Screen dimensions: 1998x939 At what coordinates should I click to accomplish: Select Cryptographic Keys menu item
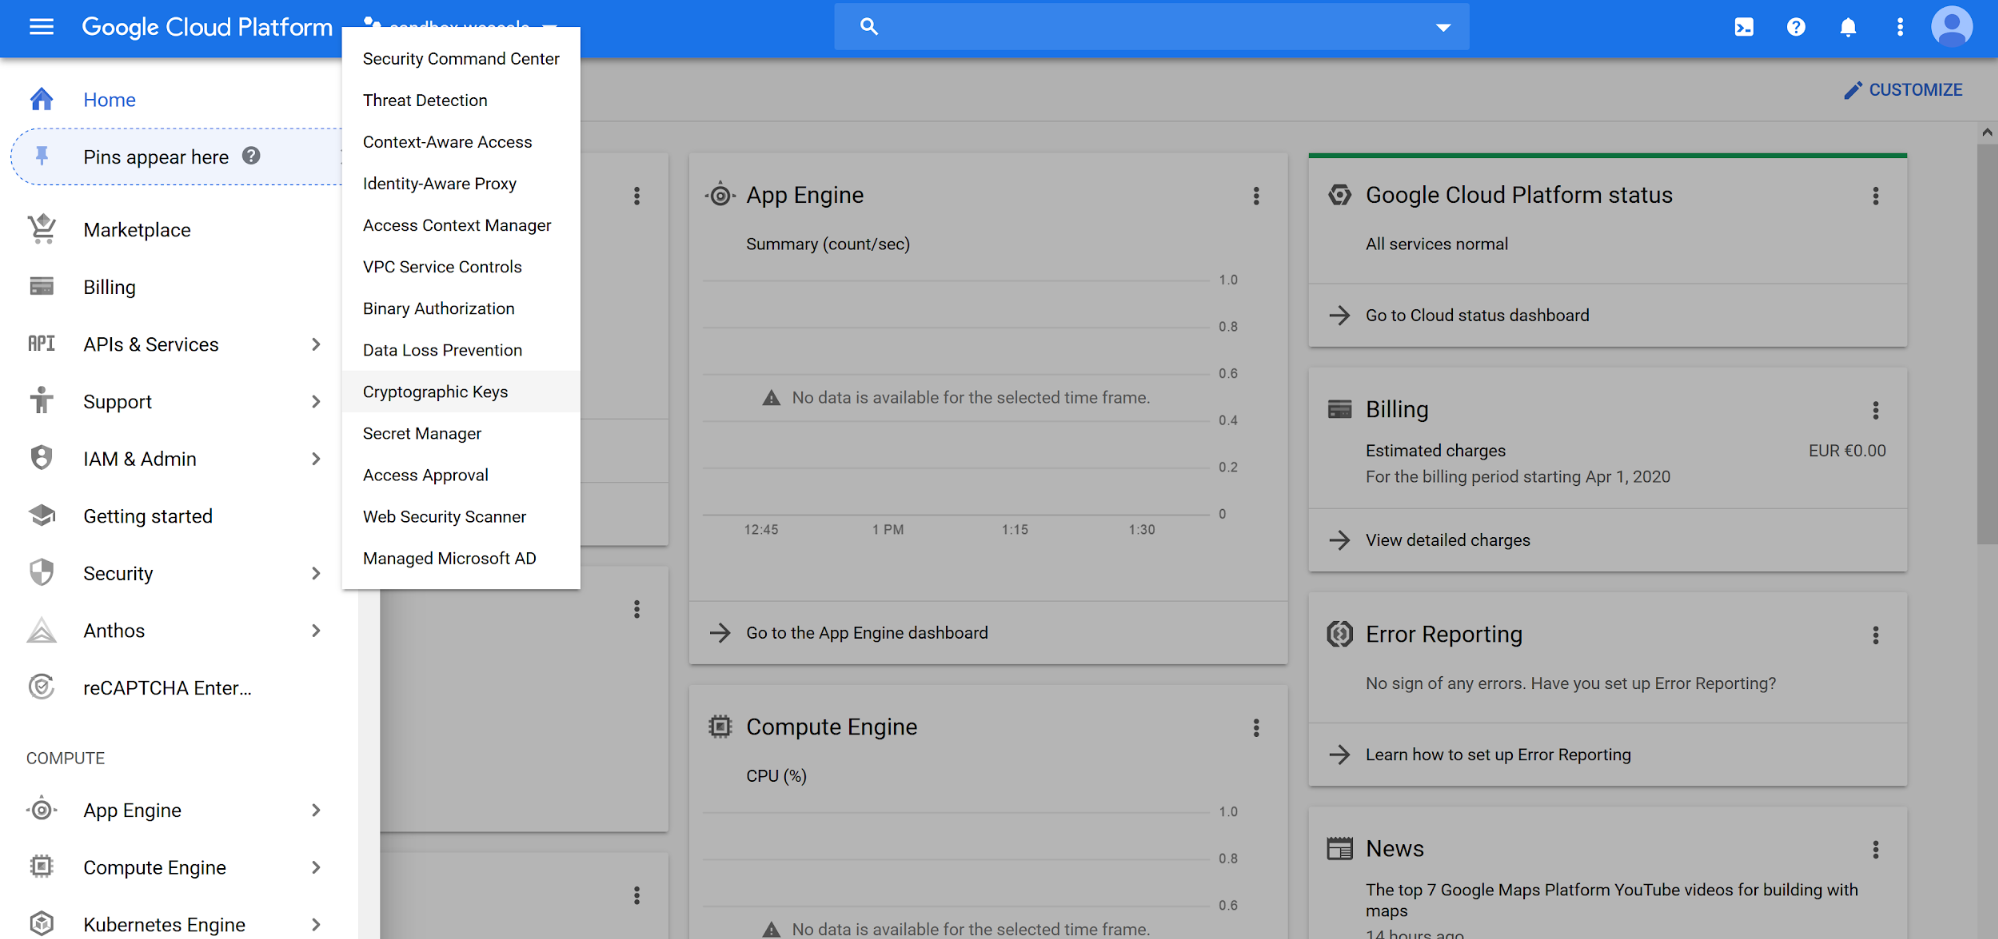click(461, 391)
